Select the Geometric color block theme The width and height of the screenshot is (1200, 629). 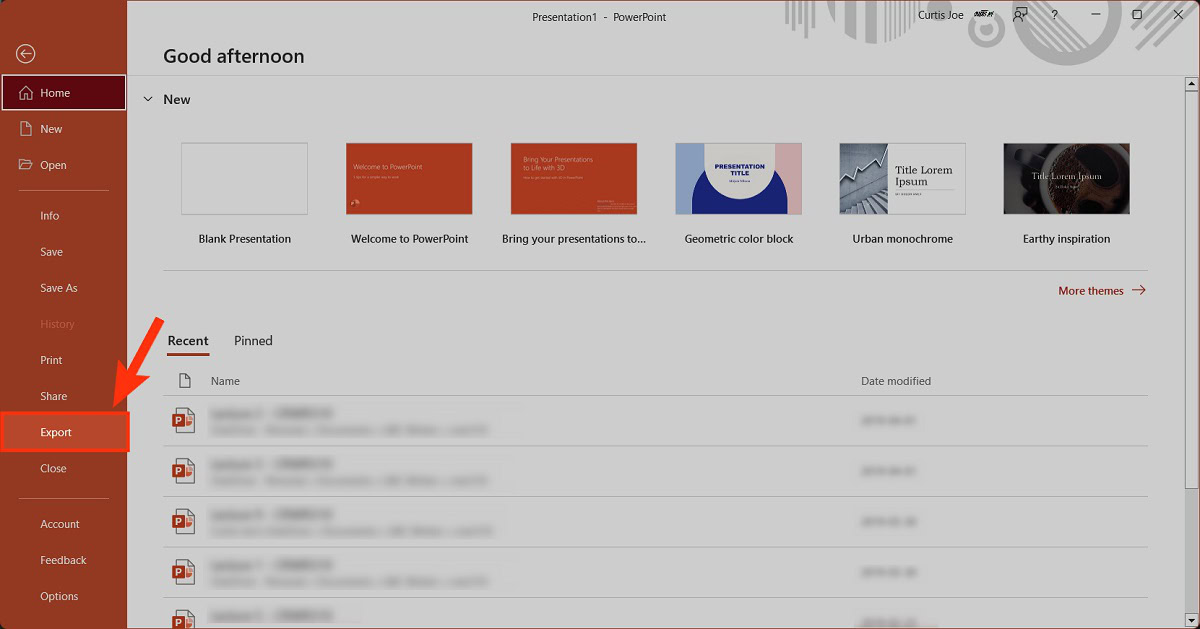pyautogui.click(x=739, y=179)
